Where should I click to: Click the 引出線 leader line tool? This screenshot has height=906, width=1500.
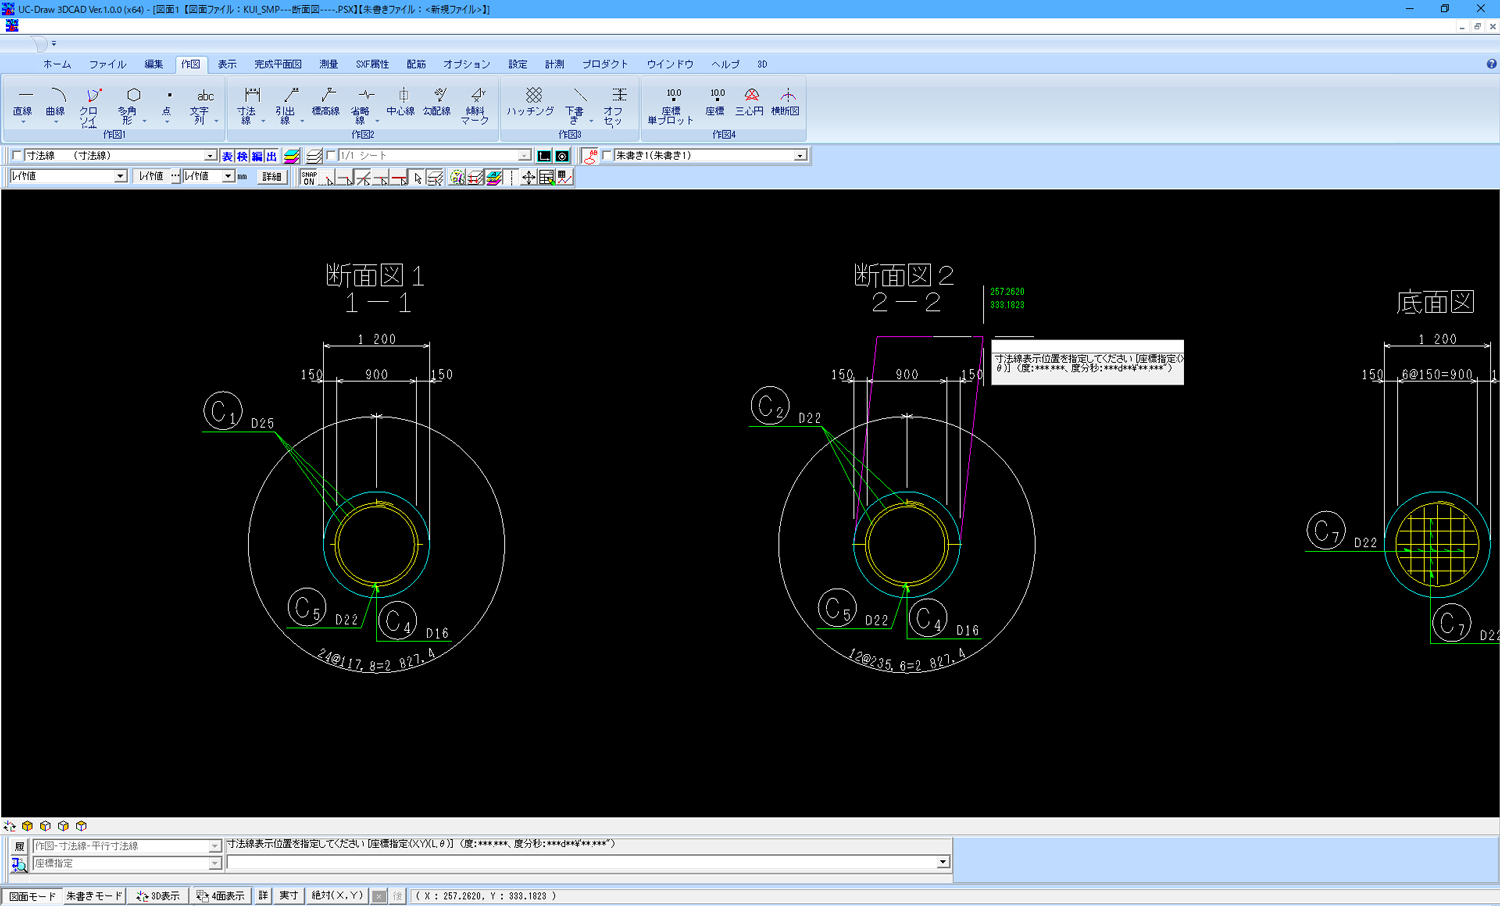pos(287,103)
